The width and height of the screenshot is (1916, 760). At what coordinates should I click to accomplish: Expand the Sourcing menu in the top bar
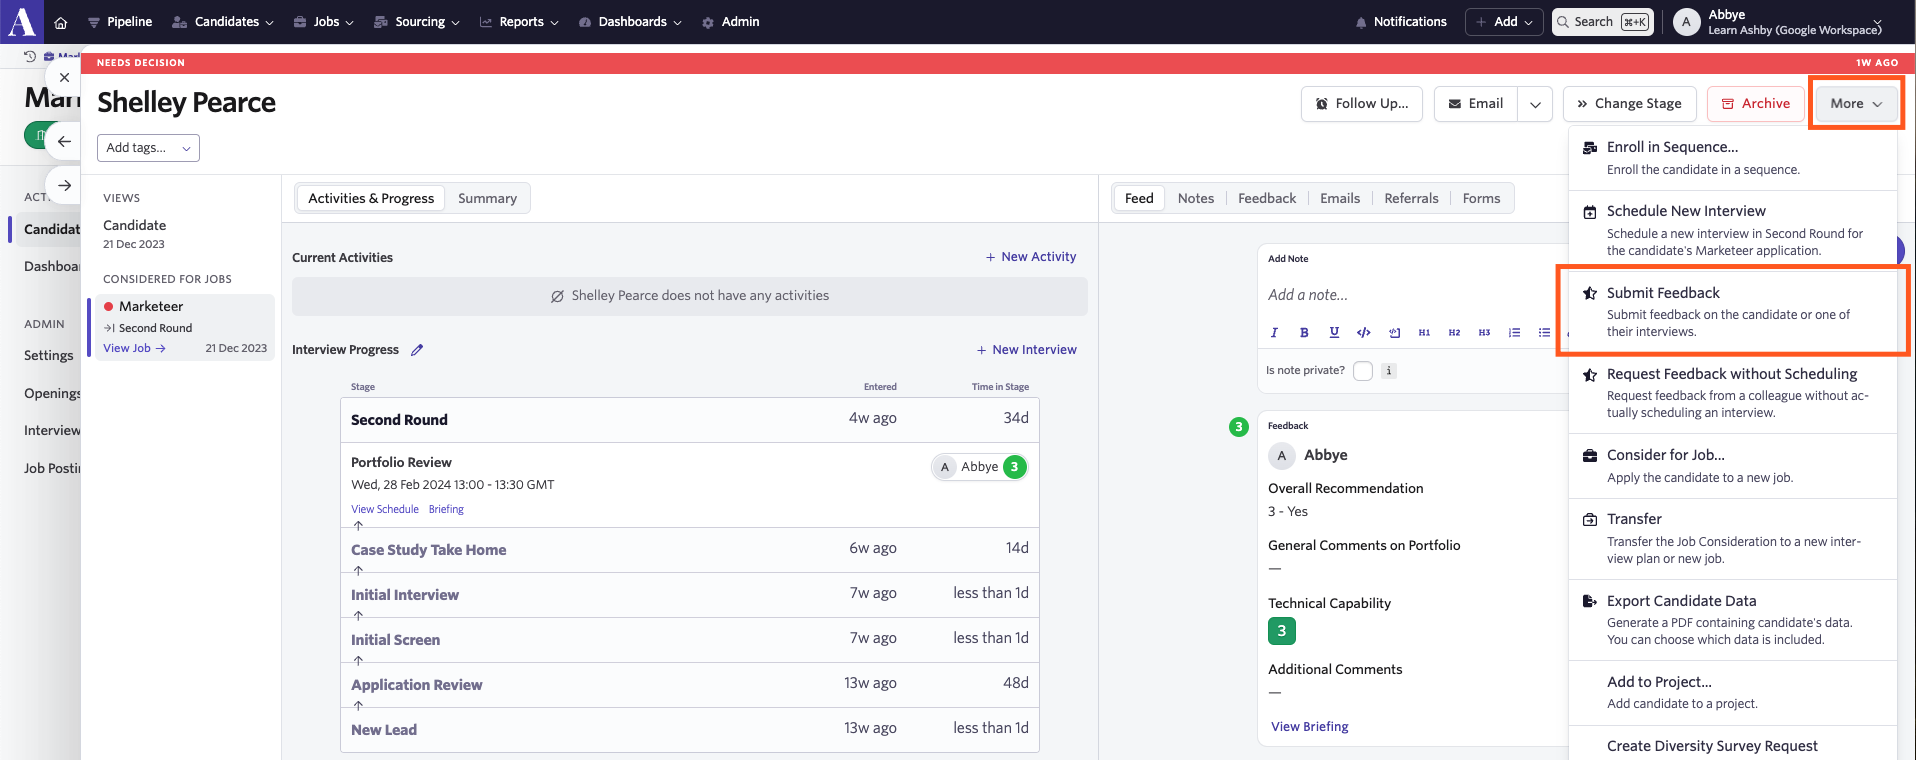pos(416,22)
